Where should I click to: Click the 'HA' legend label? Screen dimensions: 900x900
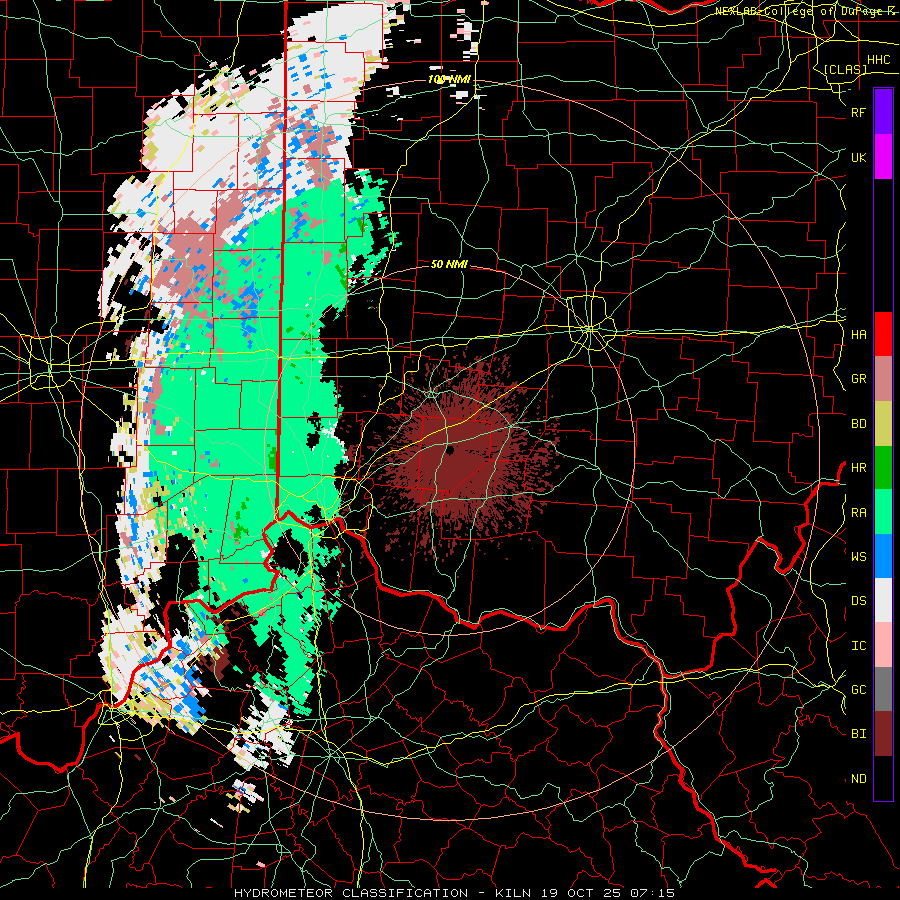pos(858,335)
